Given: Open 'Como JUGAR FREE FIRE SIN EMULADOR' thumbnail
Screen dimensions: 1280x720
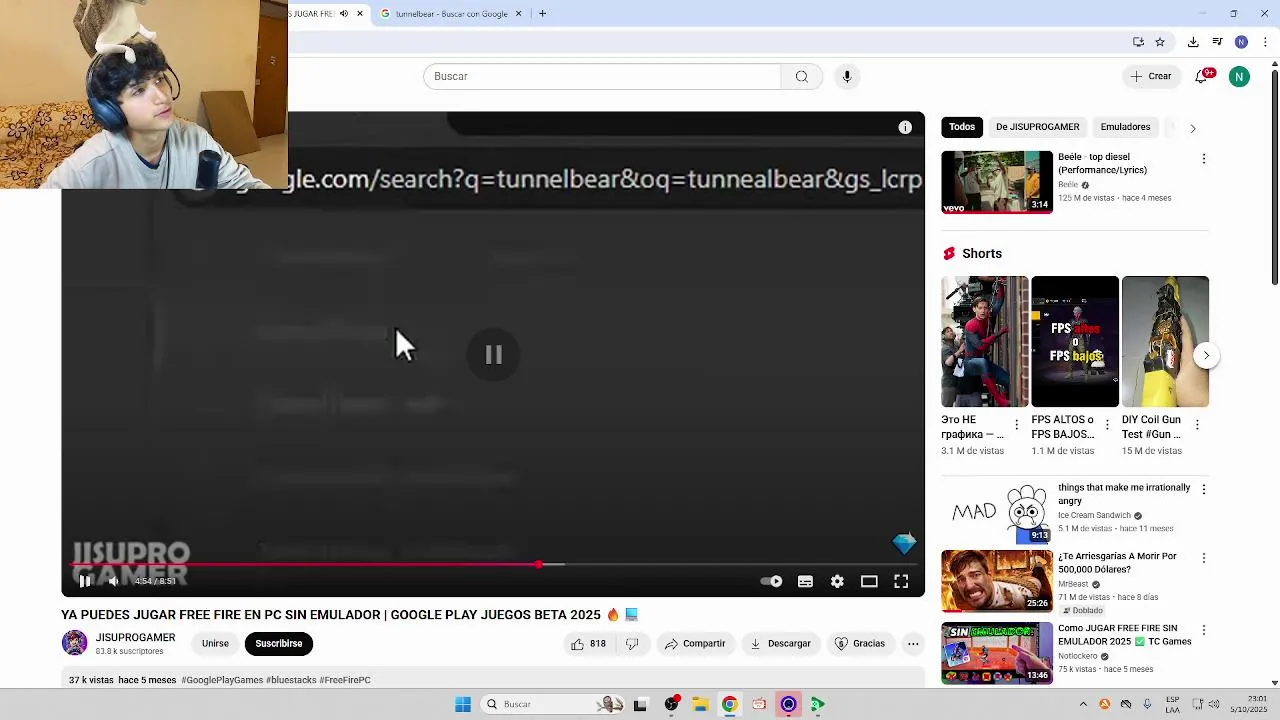Looking at the screenshot, I should [997, 653].
